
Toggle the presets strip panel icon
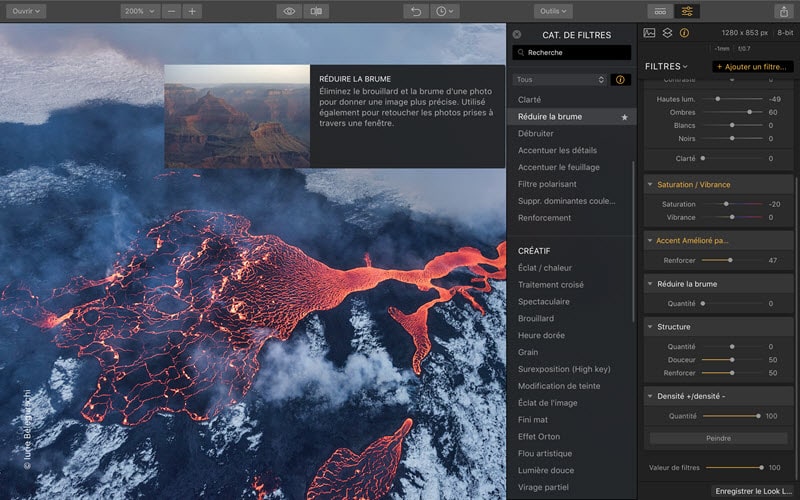pos(660,11)
